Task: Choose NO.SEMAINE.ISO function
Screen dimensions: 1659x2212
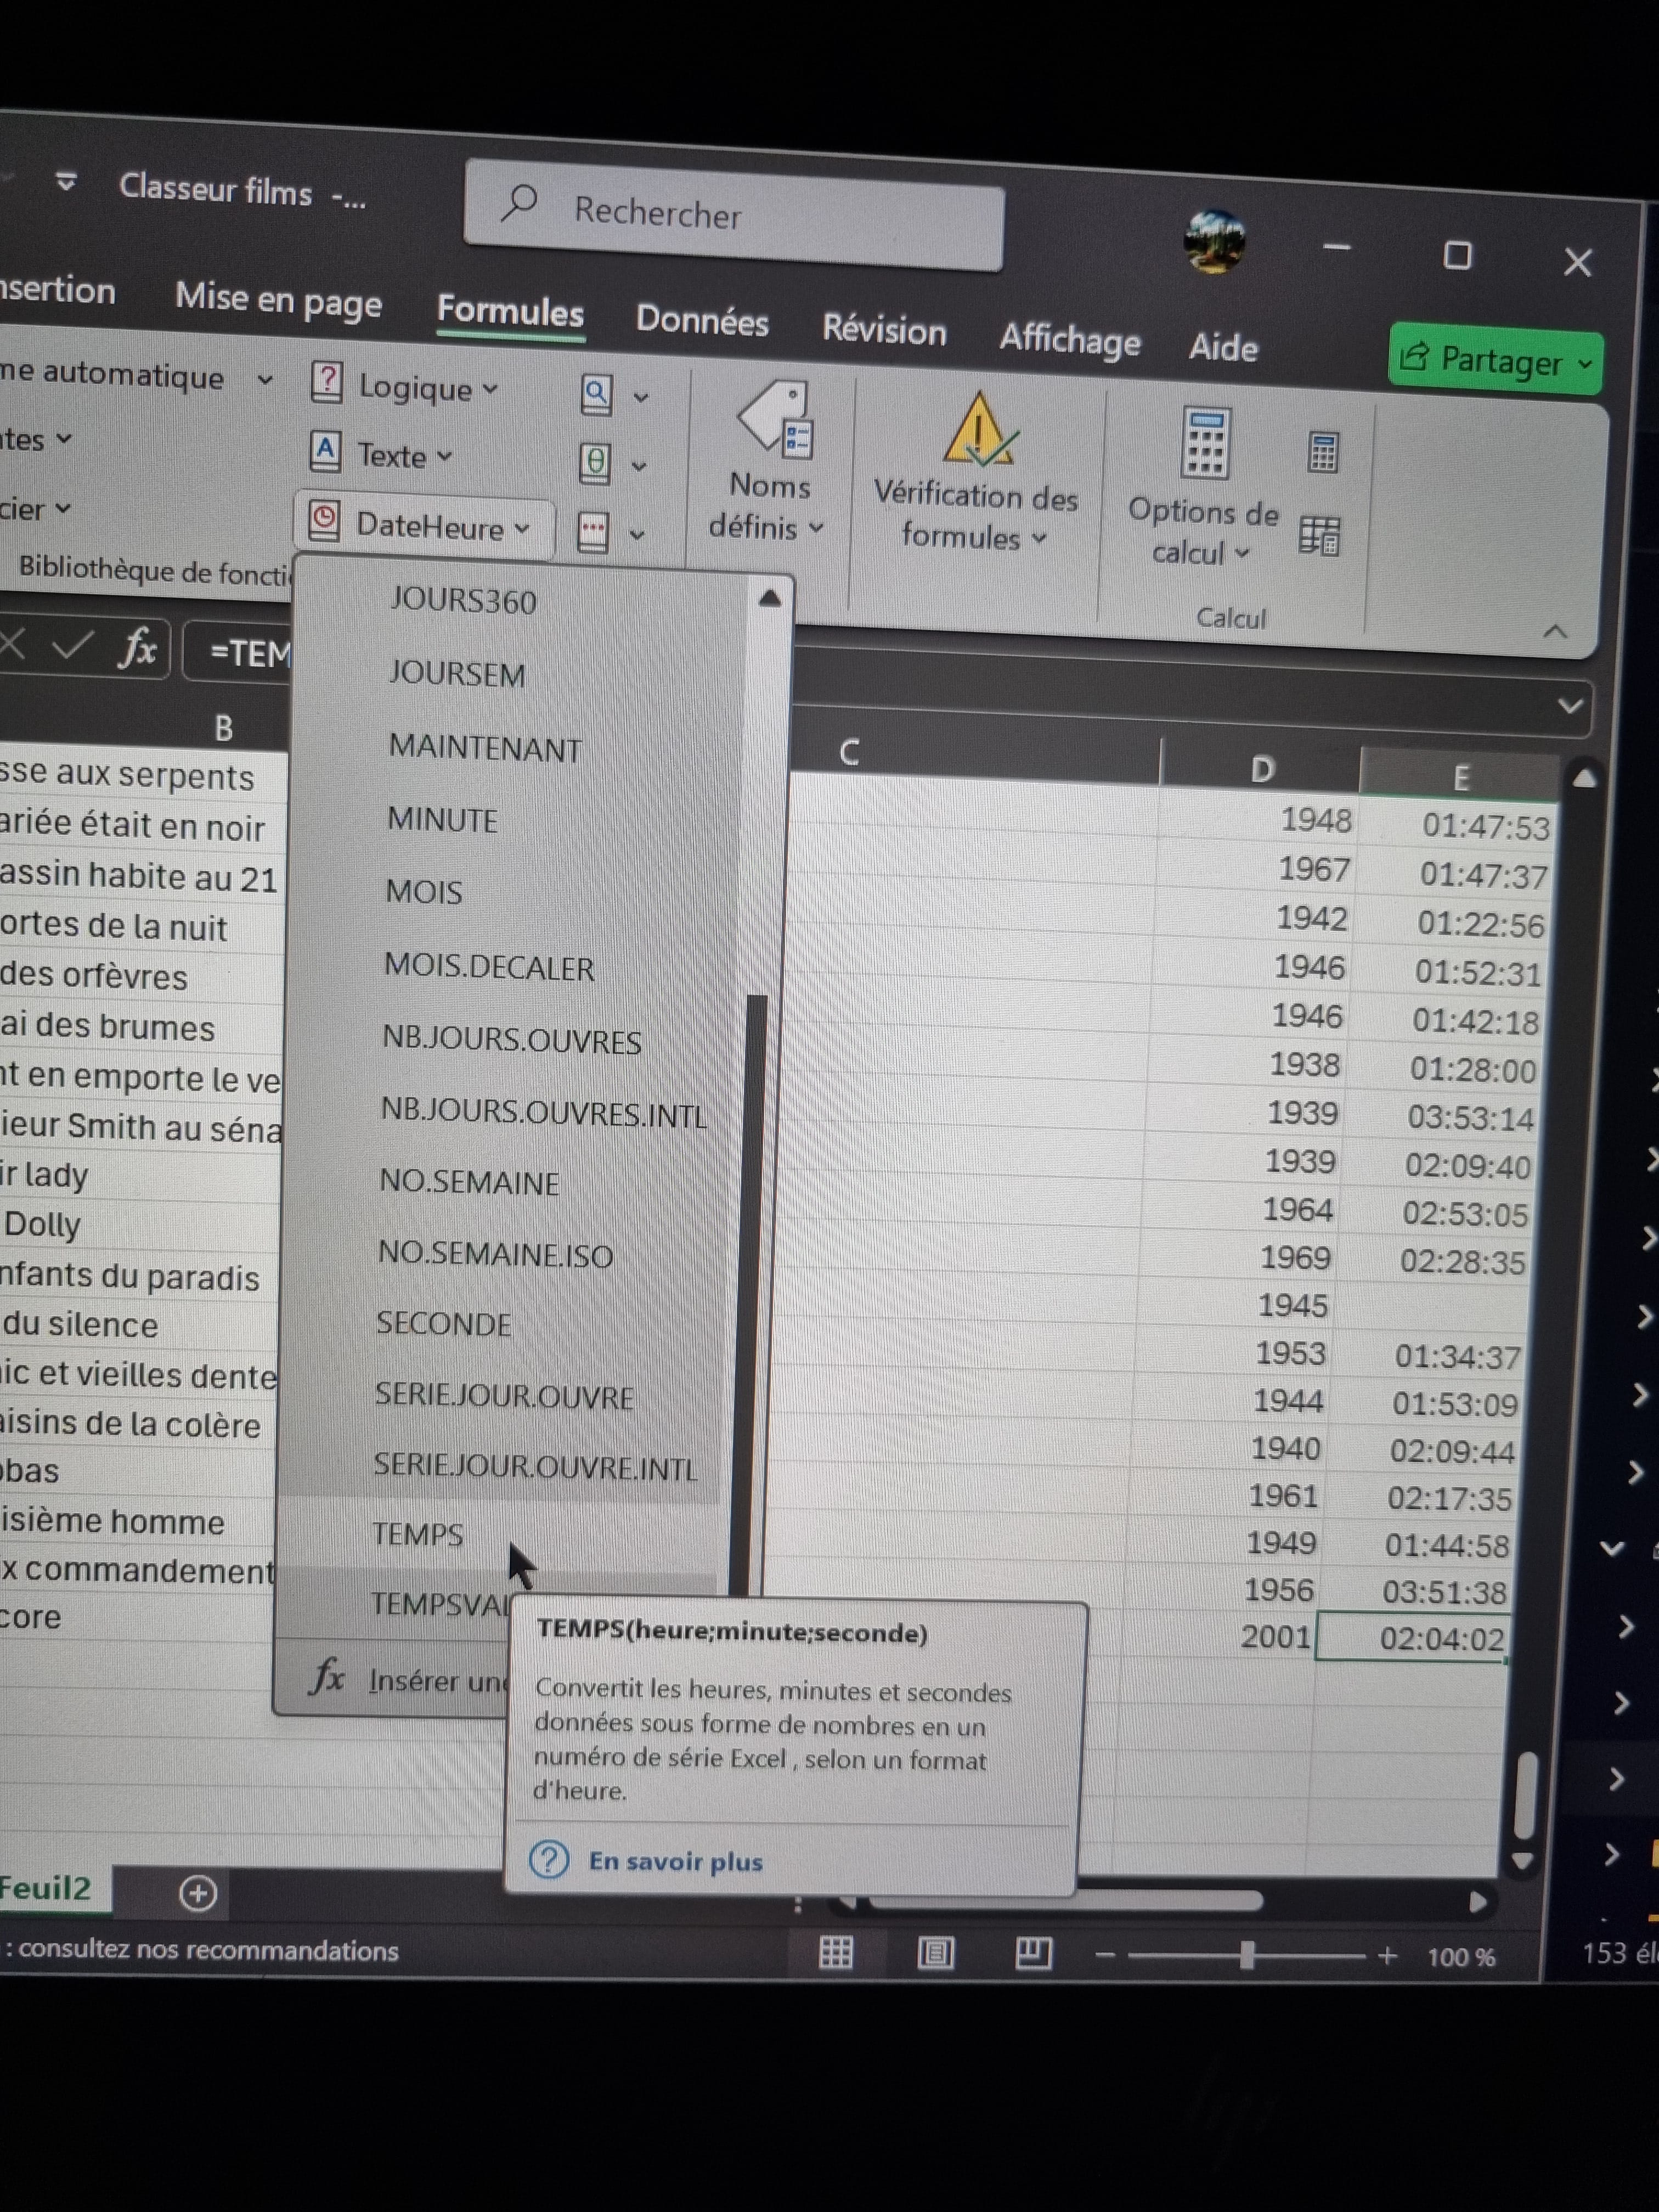Action: [495, 1254]
